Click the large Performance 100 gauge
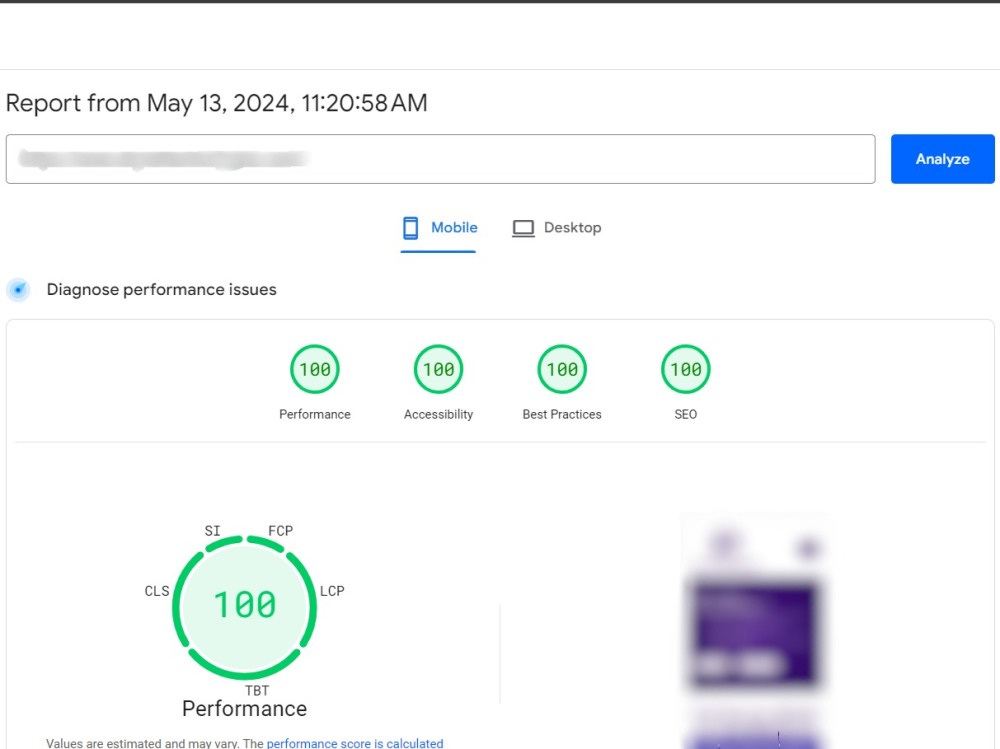Screen dimensions: 1000x749 click(x=244, y=606)
